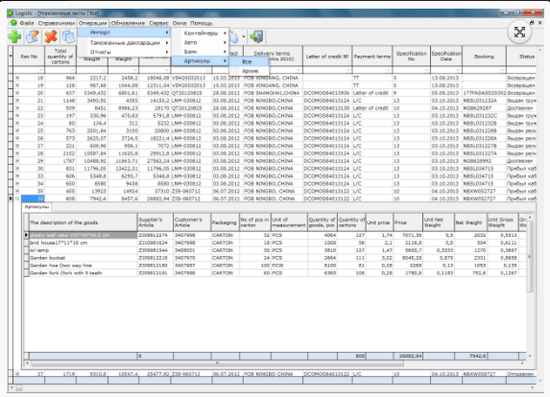Click the Packaging column header
This screenshot has height=397, width=550.
click(x=225, y=222)
